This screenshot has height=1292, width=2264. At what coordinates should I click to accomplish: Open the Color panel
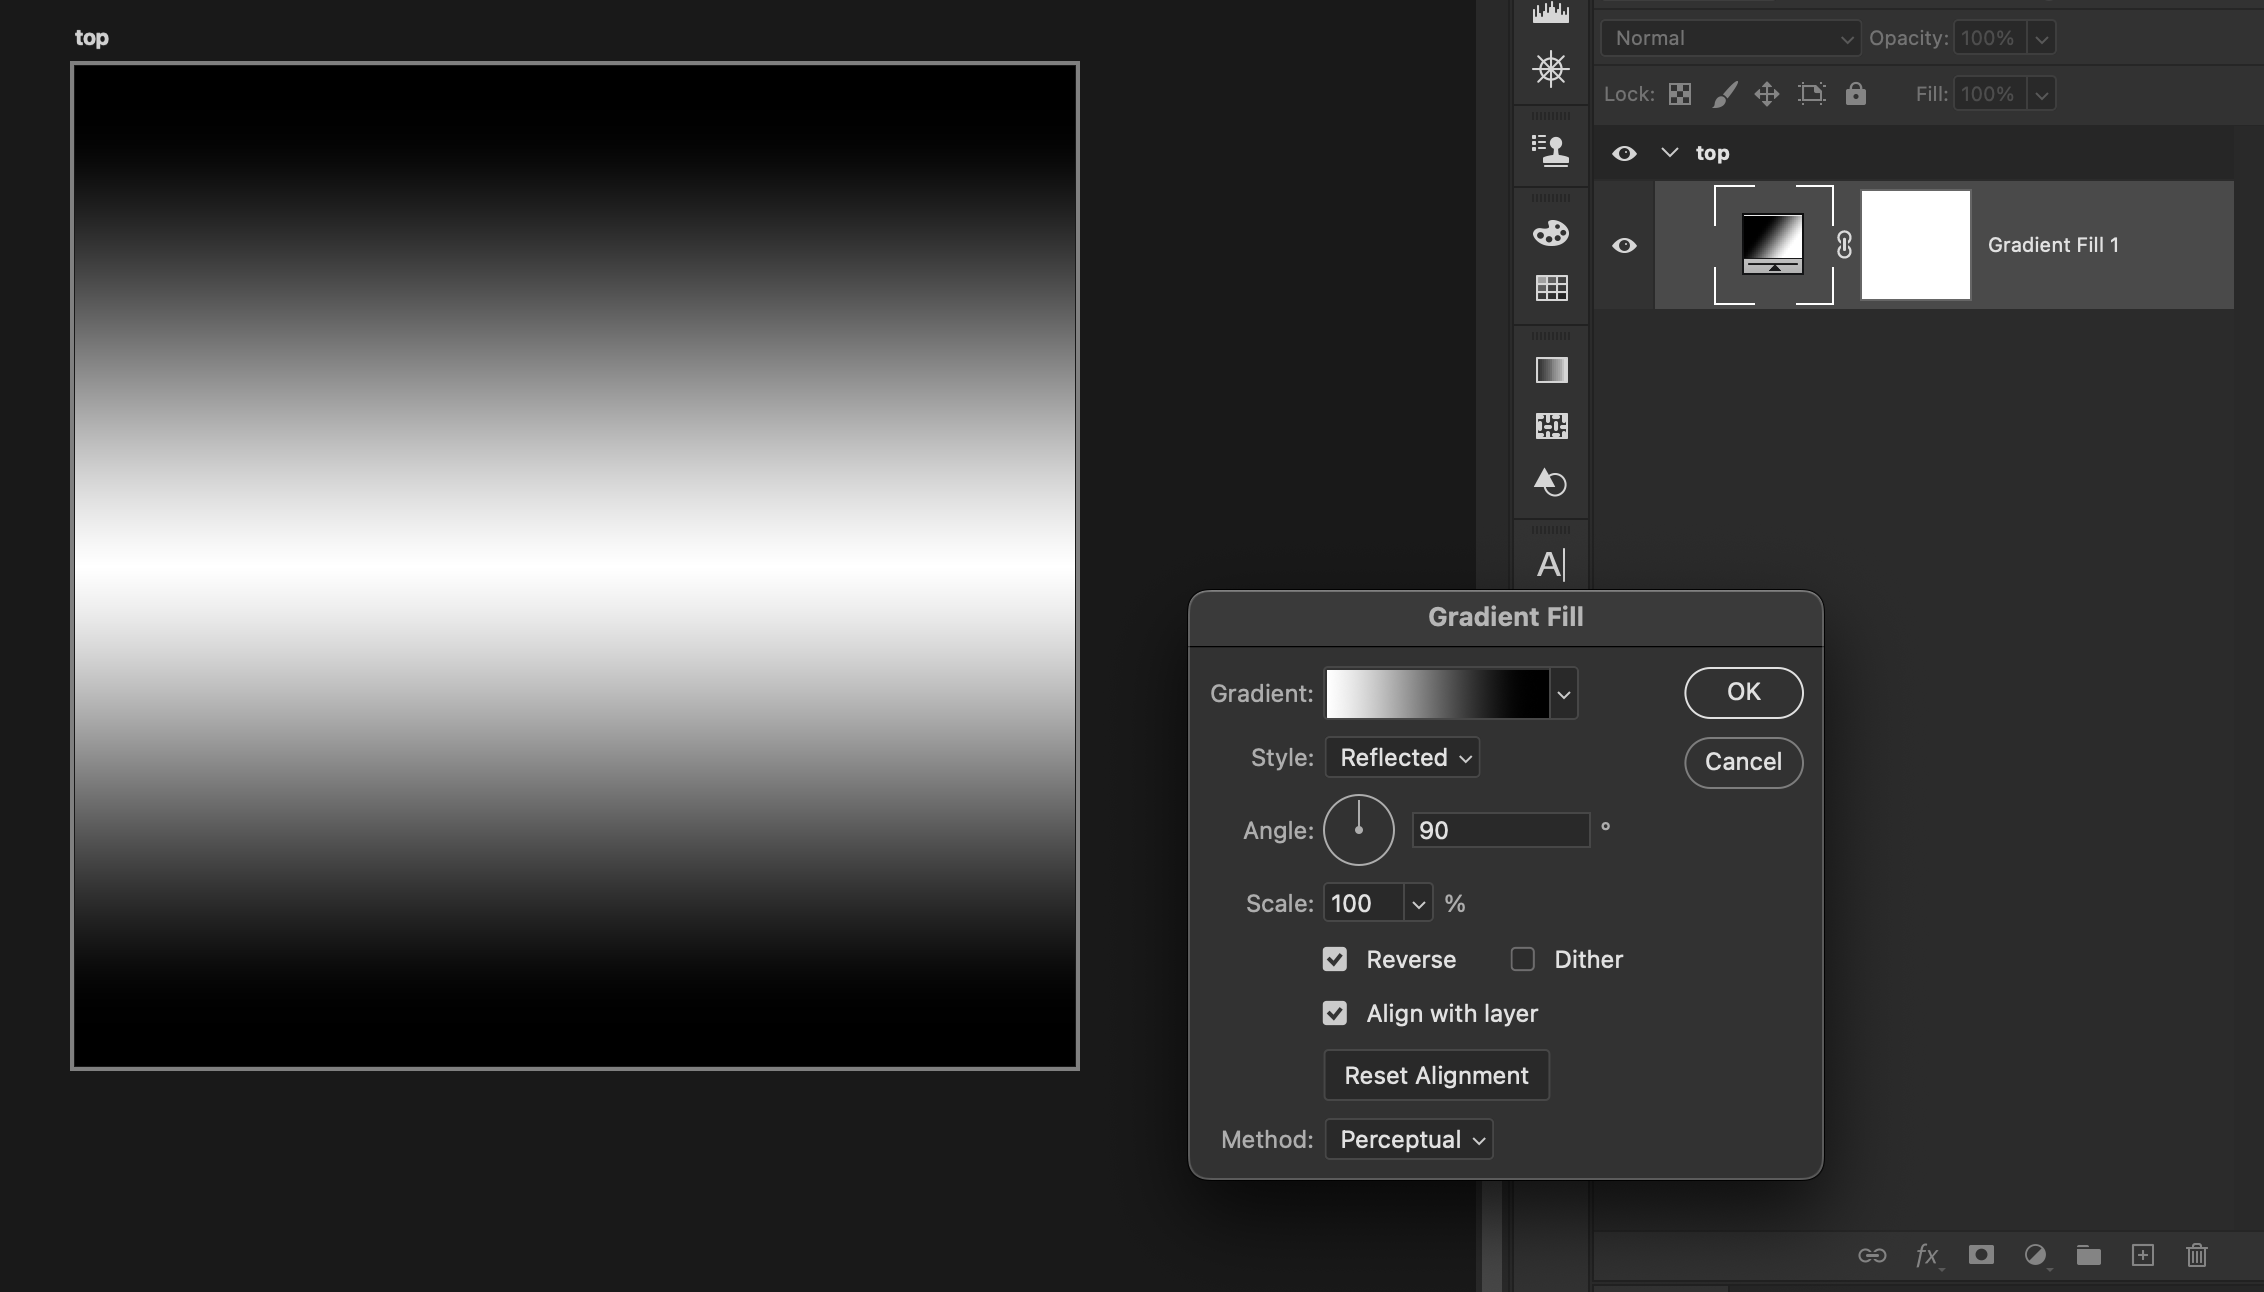(x=1550, y=233)
